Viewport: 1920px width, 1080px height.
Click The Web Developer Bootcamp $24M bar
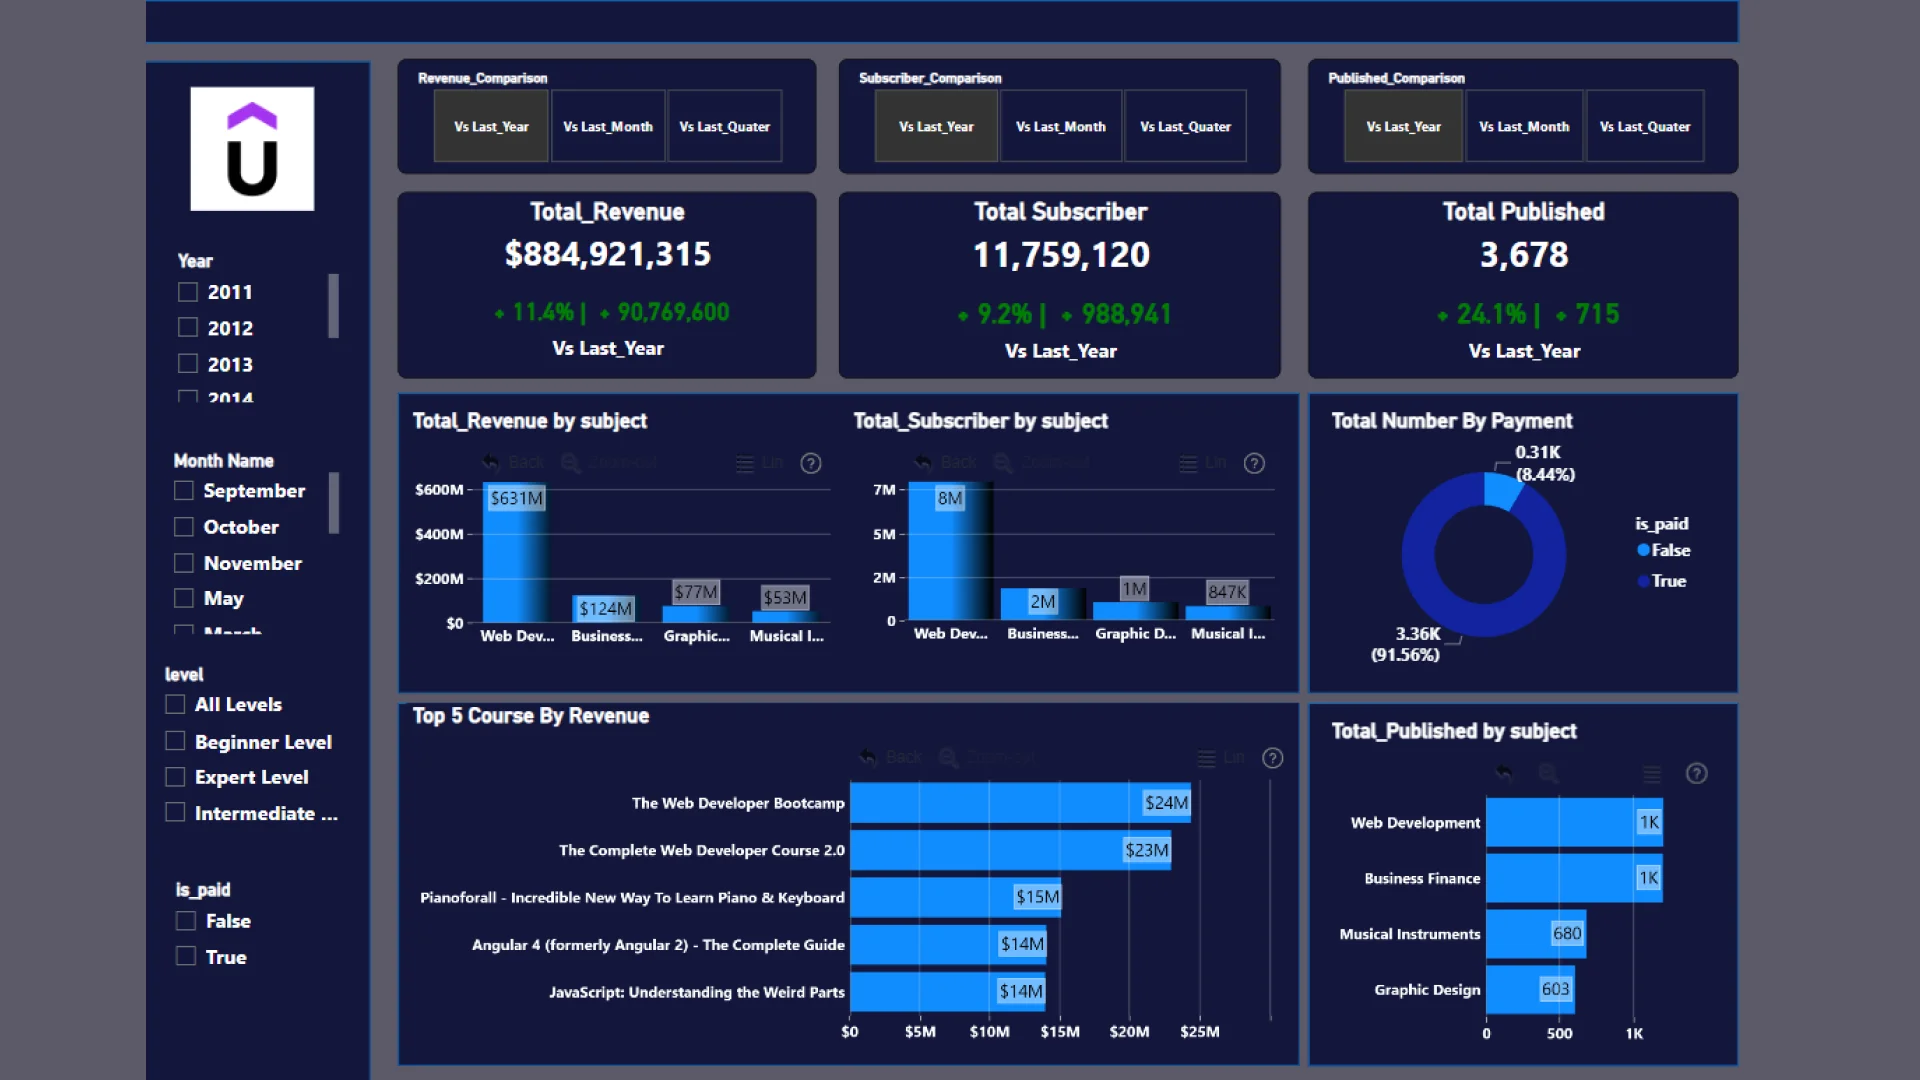(1020, 802)
